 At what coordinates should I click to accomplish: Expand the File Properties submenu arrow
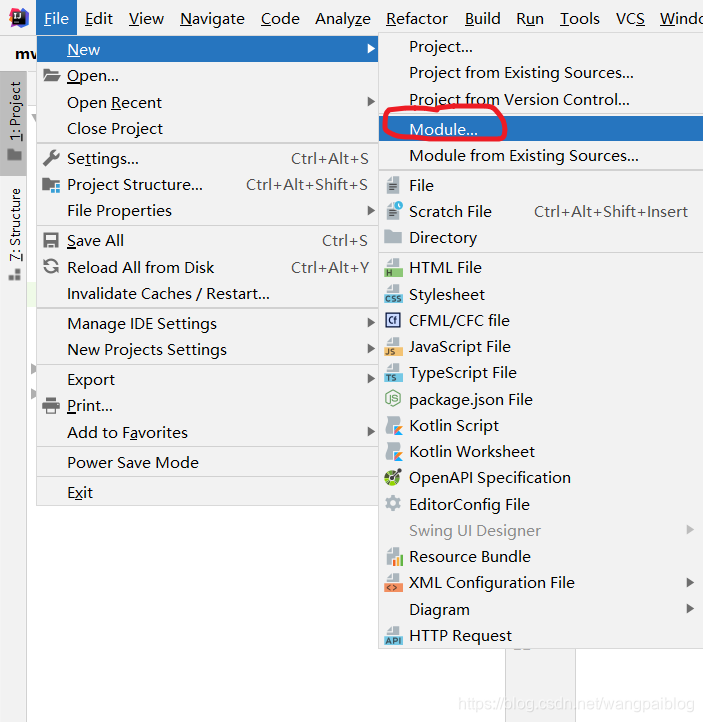(371, 210)
